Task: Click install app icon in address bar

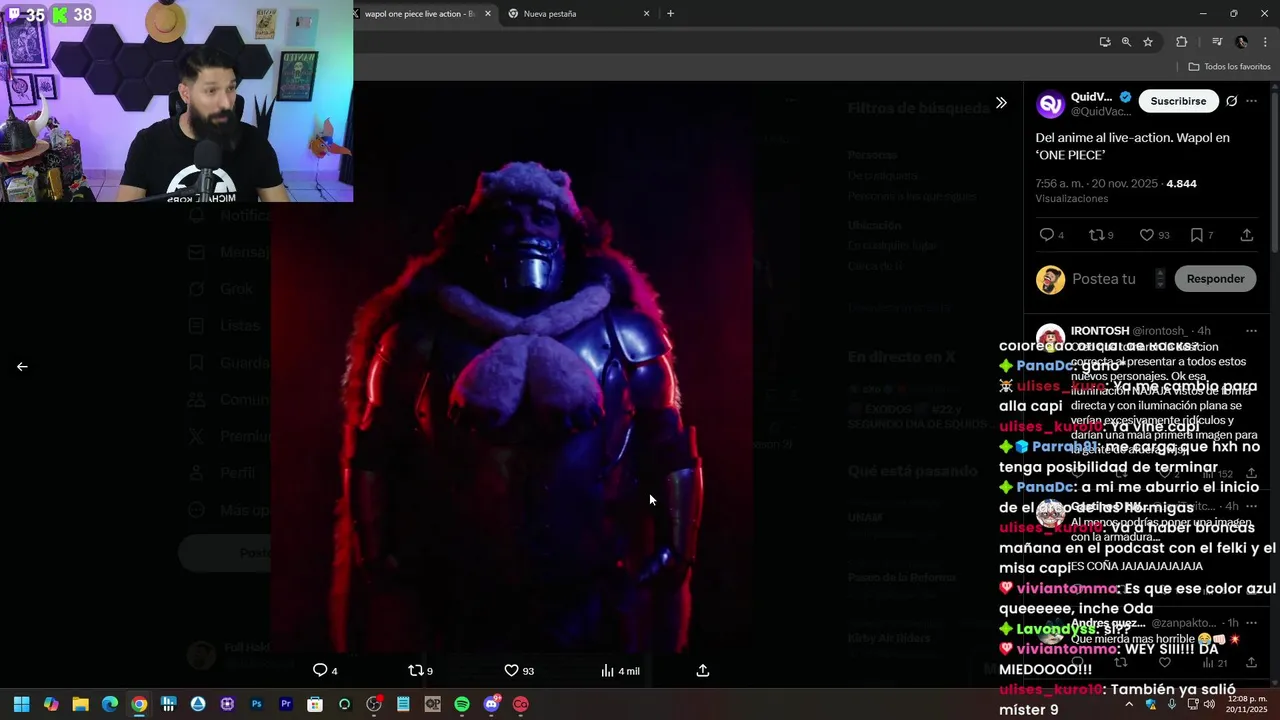Action: click(1105, 42)
